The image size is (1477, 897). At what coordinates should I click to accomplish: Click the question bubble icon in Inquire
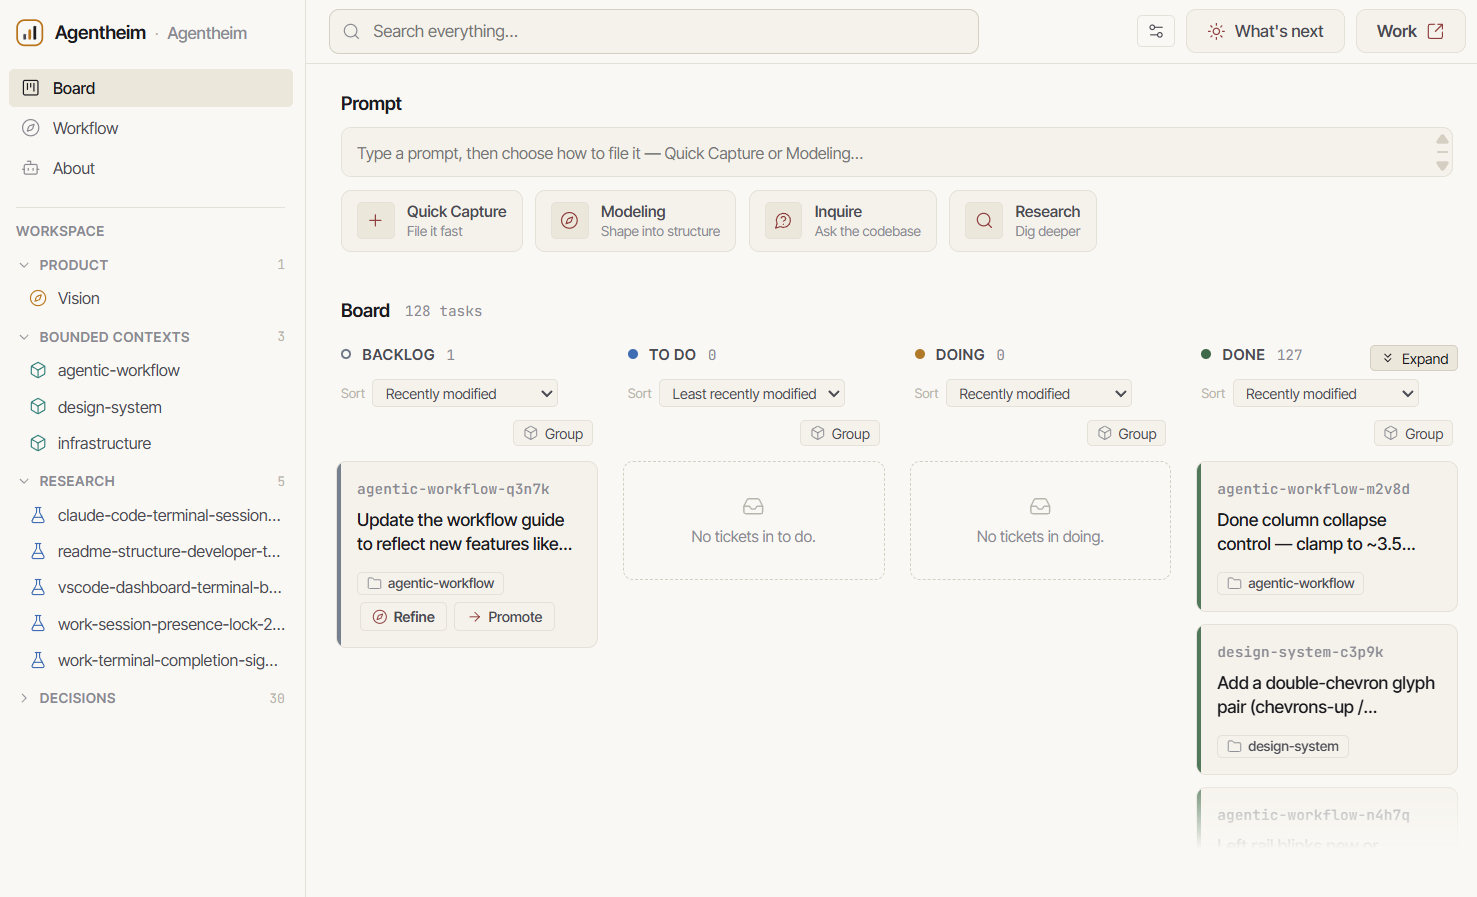(x=783, y=221)
